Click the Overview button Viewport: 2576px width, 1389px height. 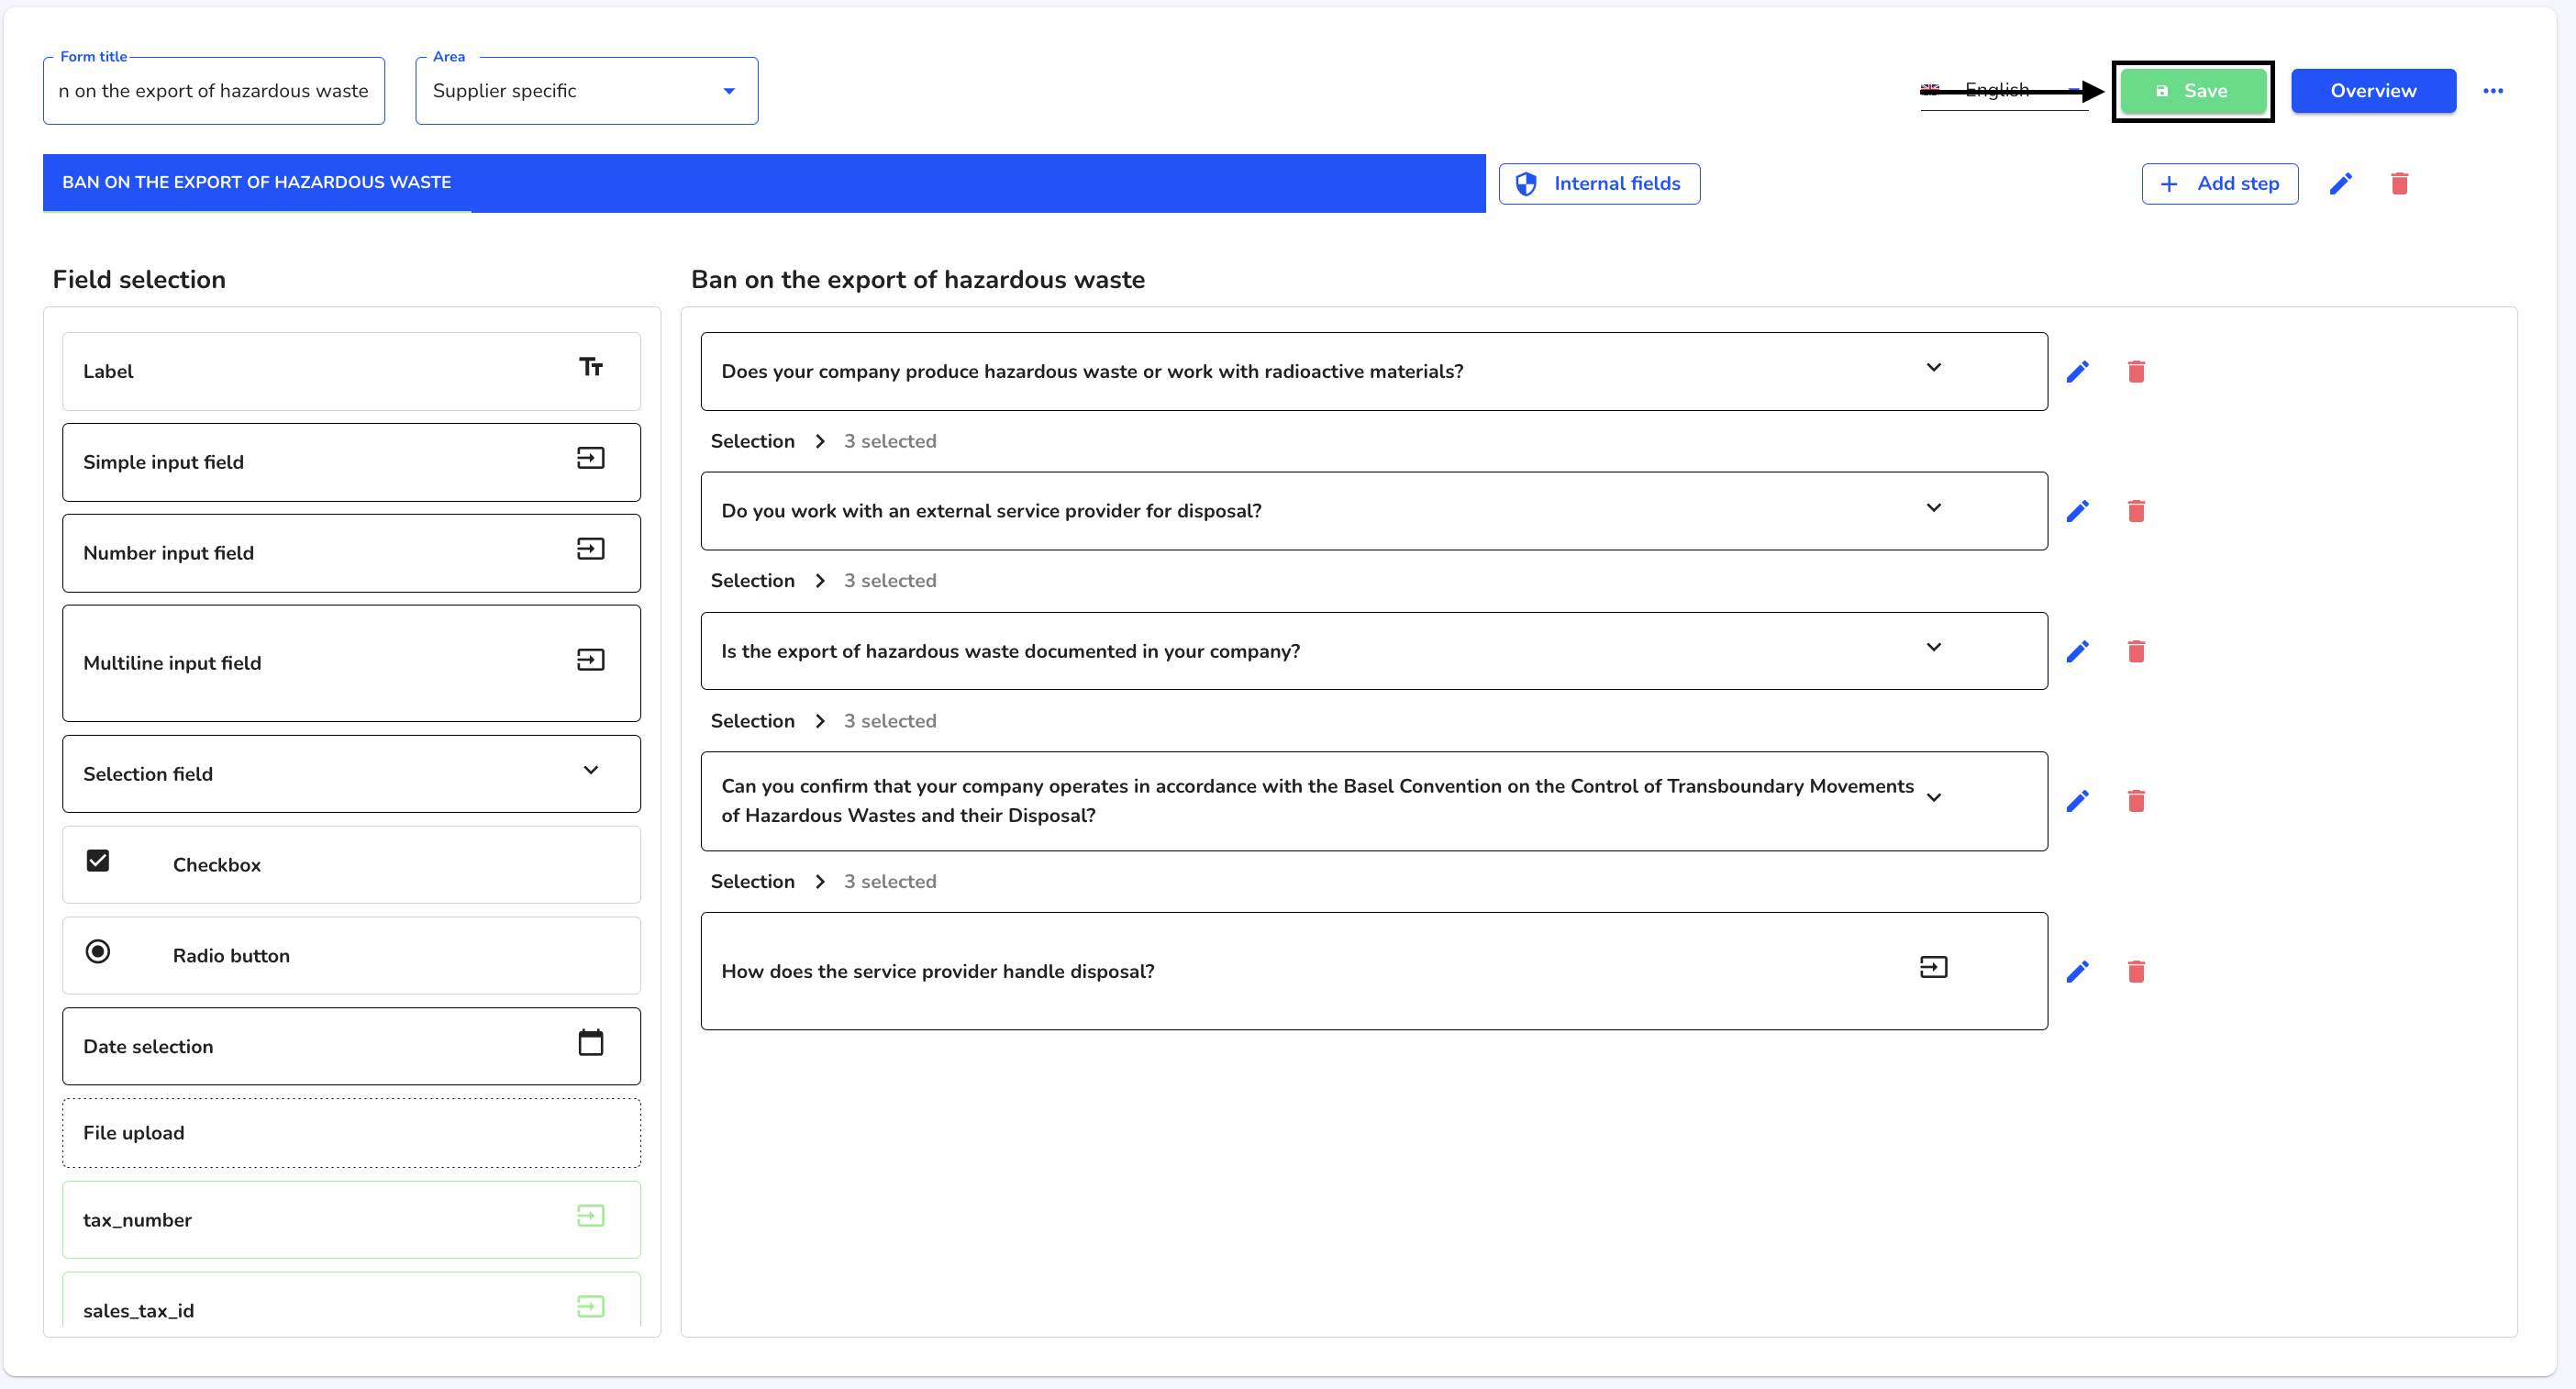coord(2376,89)
